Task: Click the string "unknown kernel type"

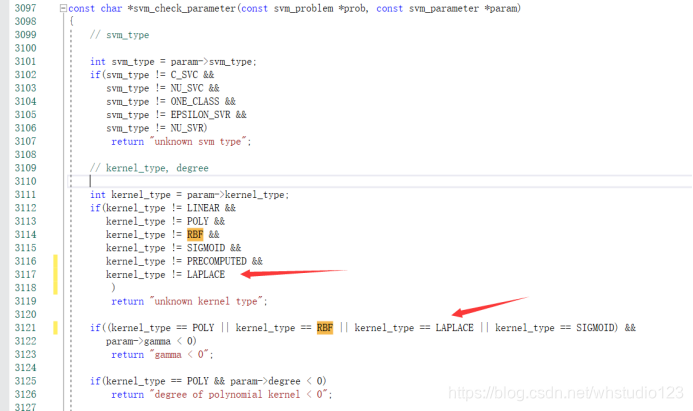Action: (206, 301)
